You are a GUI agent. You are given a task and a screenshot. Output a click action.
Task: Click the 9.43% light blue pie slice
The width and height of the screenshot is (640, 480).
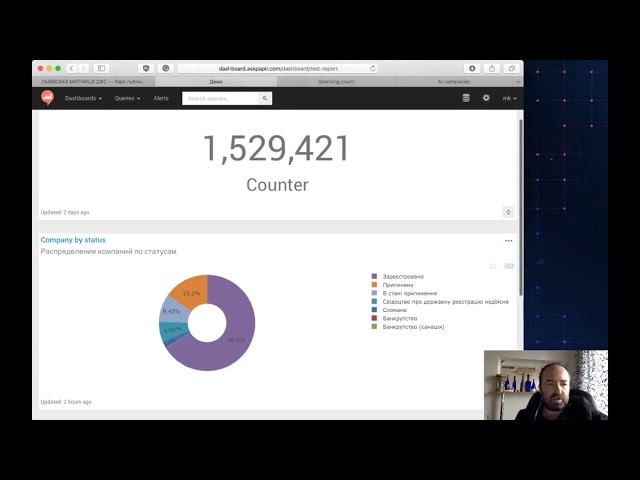(172, 311)
